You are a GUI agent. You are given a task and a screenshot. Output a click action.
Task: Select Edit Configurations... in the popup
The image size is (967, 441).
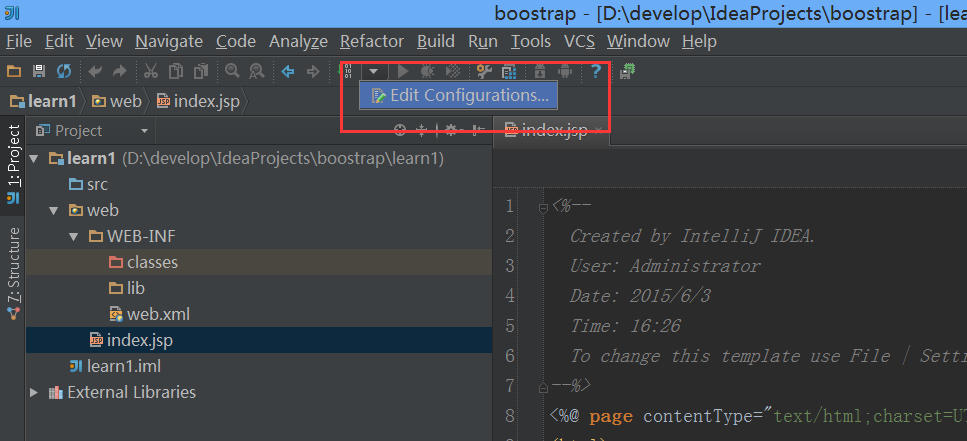click(x=459, y=96)
